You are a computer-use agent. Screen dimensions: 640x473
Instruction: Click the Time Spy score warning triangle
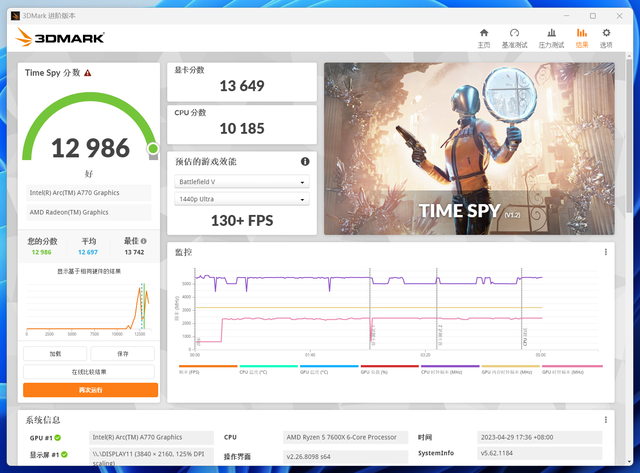(x=88, y=73)
